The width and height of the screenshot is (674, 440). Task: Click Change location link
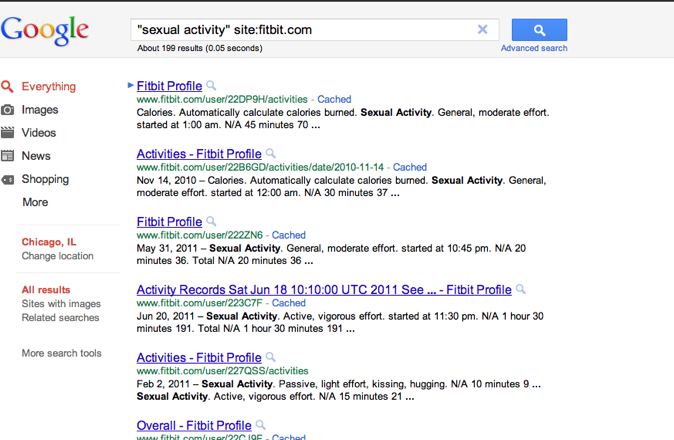[x=57, y=256]
